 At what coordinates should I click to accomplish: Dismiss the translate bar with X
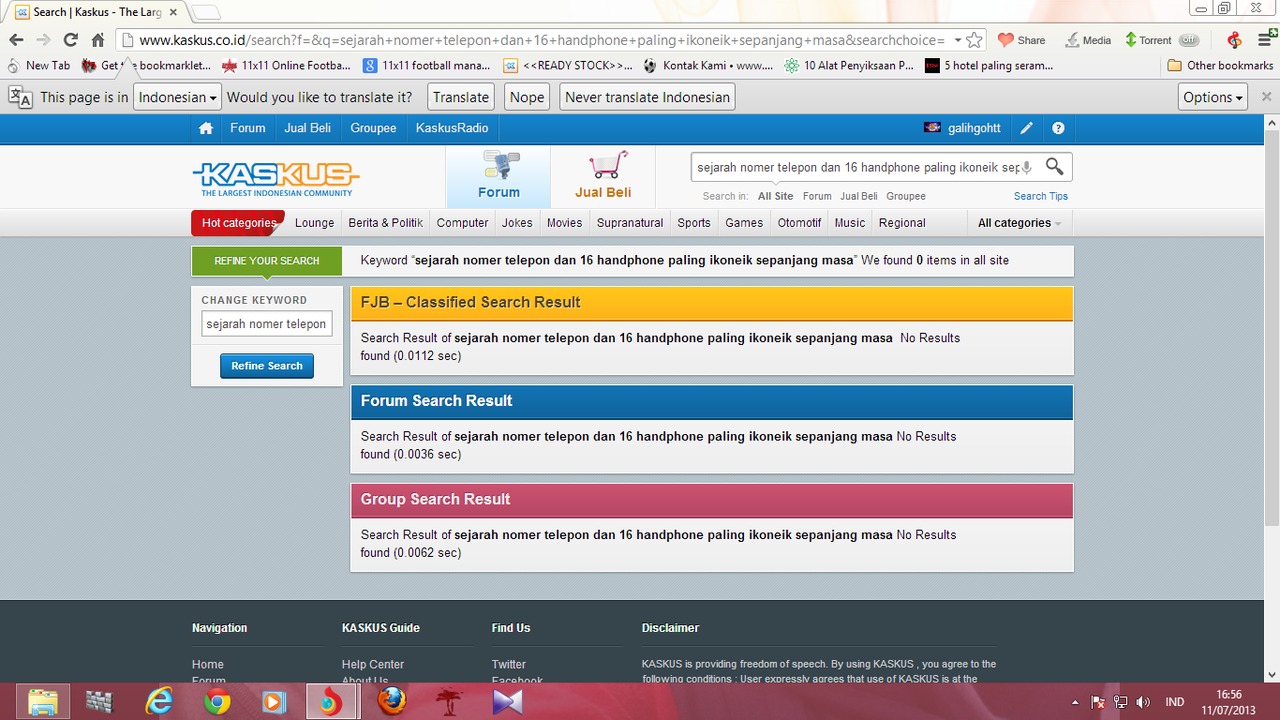tap(1266, 97)
